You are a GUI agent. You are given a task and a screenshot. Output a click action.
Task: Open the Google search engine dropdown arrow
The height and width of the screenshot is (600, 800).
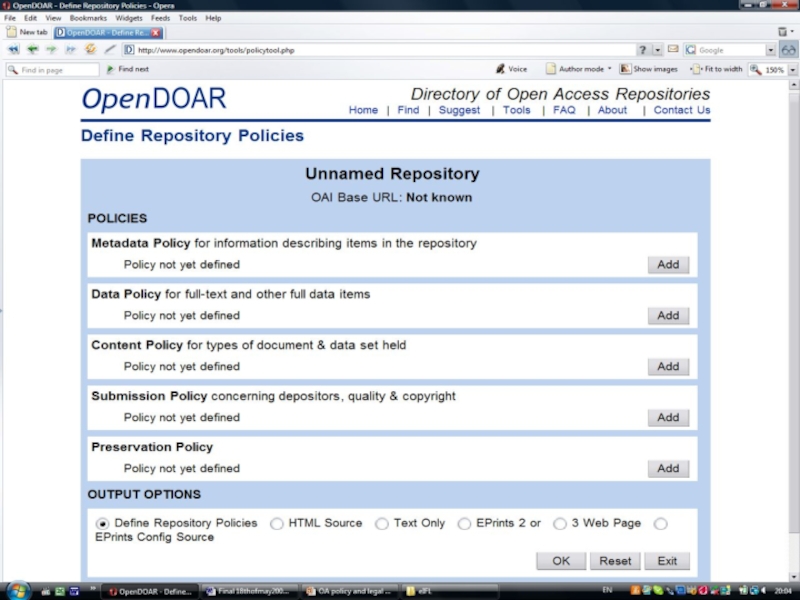(771, 50)
